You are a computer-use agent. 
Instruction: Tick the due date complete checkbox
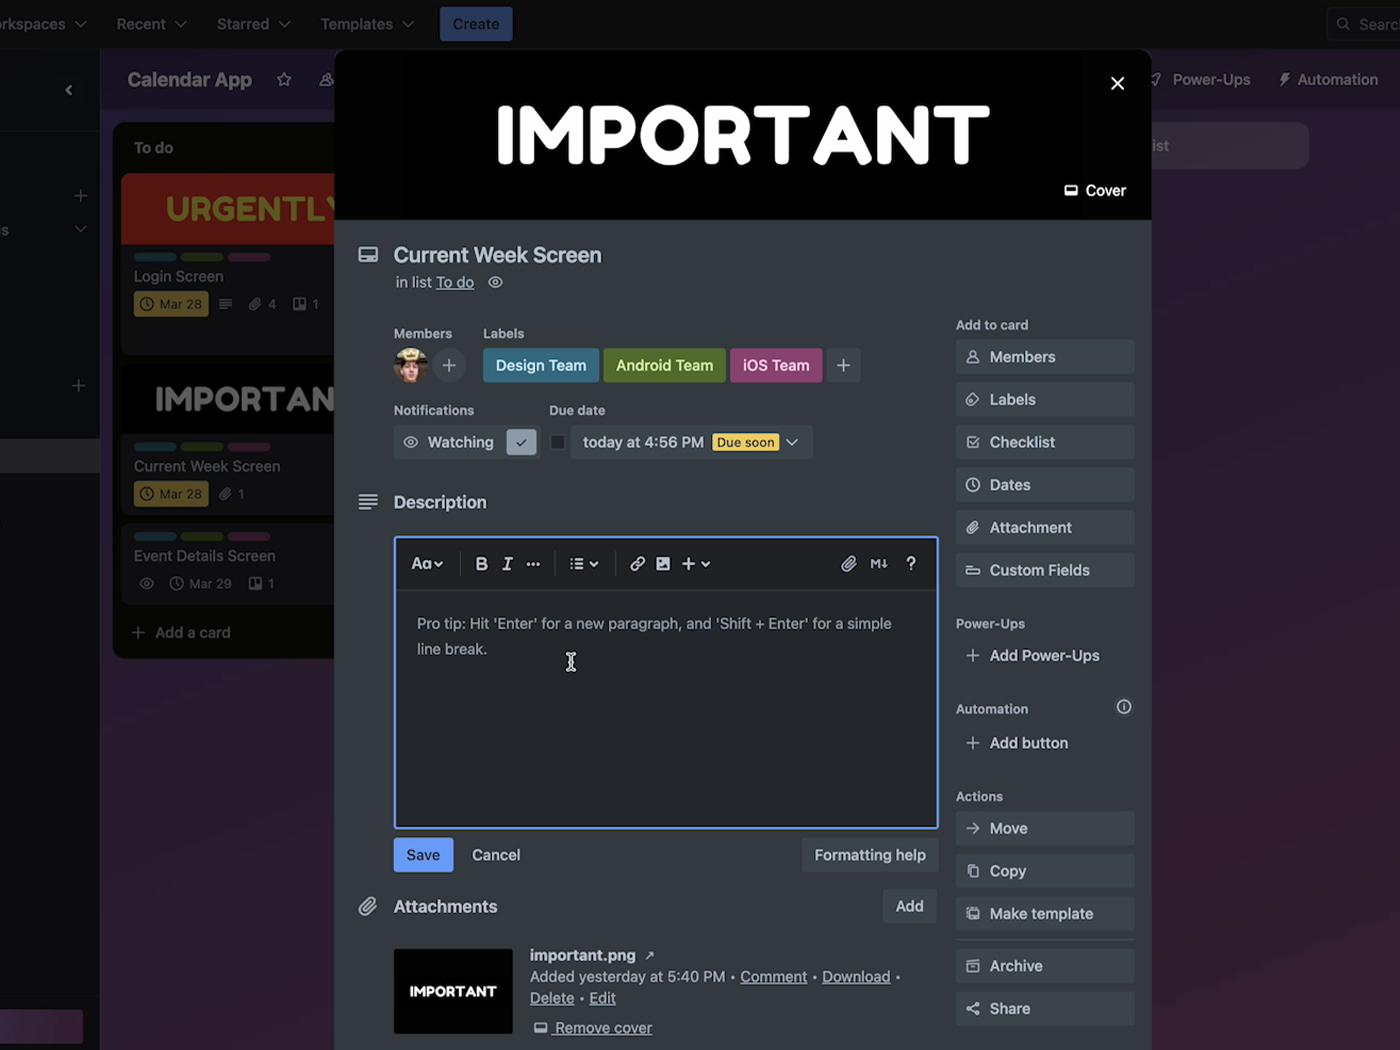[x=558, y=442]
